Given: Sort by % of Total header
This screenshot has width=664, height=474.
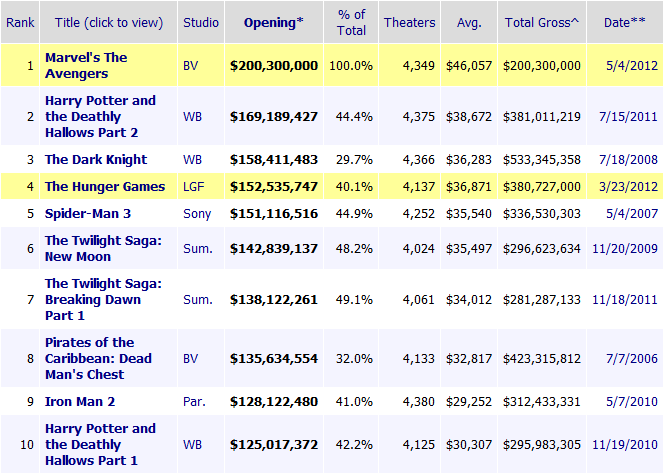Looking at the screenshot, I should tap(351, 22).
